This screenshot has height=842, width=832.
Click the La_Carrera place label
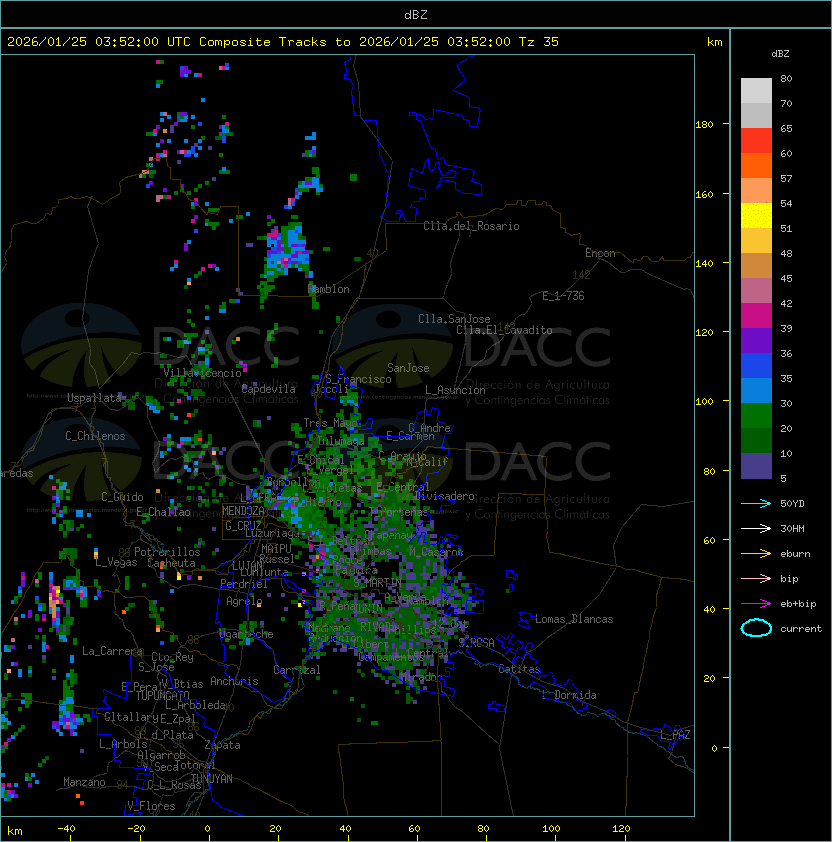(x=112, y=651)
